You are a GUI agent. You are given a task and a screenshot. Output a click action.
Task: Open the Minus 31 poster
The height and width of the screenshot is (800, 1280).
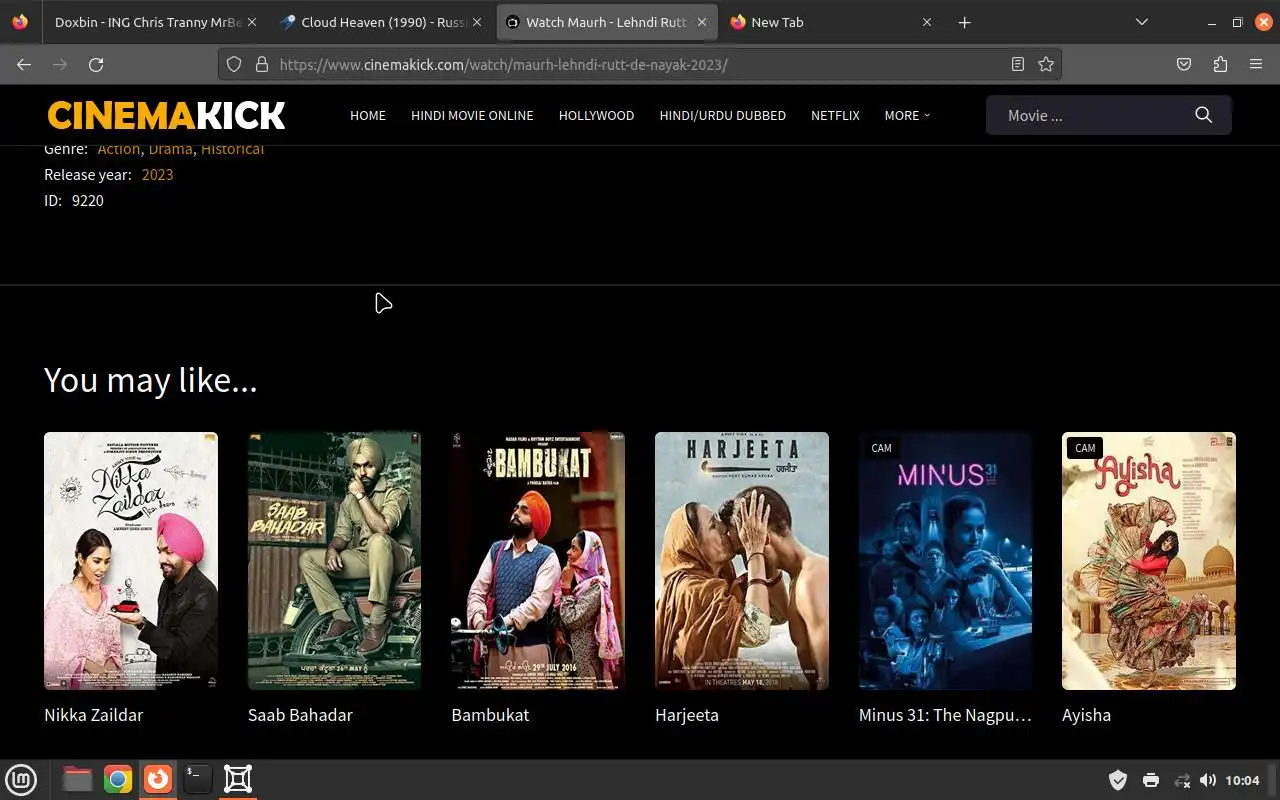click(945, 561)
